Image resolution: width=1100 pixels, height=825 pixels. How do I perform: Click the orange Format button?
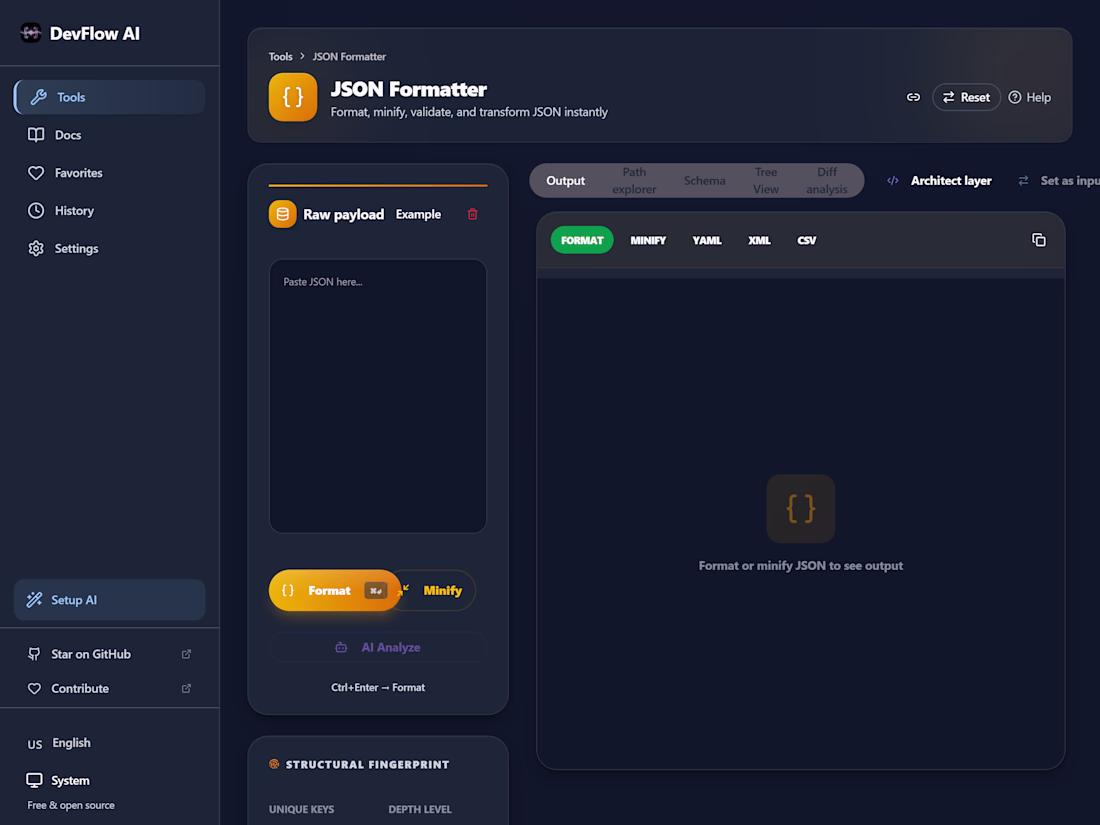click(335, 590)
